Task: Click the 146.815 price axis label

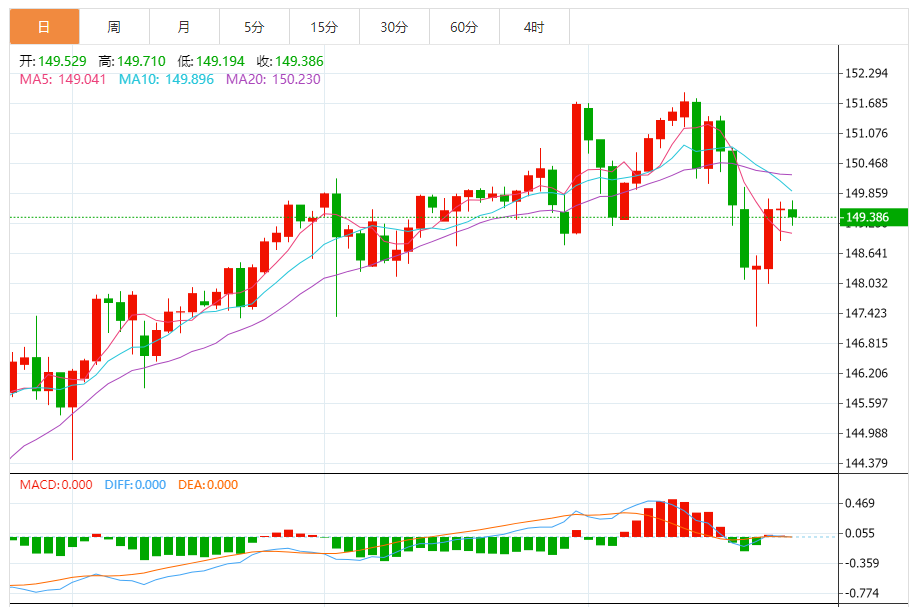Action: [x=866, y=343]
